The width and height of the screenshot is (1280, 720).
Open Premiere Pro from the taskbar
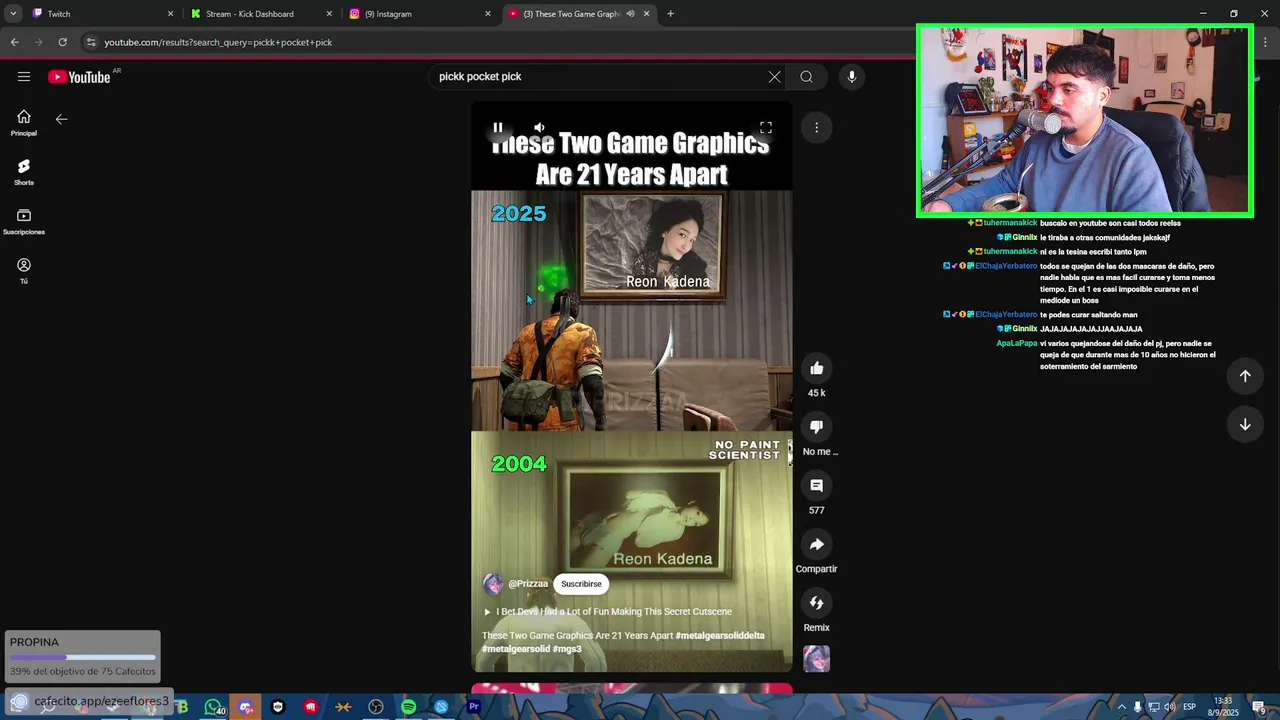[x=474, y=707]
